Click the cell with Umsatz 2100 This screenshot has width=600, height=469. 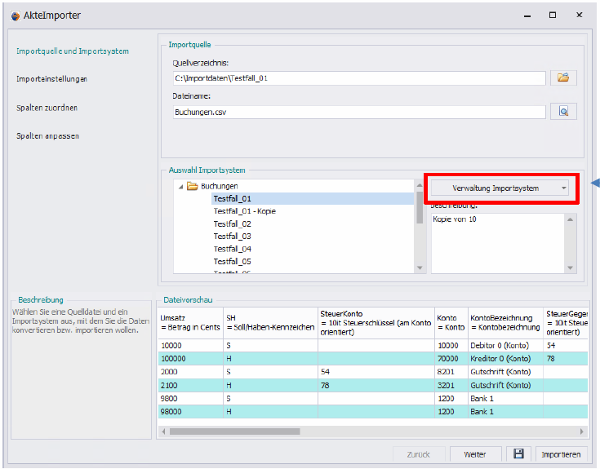190,385
